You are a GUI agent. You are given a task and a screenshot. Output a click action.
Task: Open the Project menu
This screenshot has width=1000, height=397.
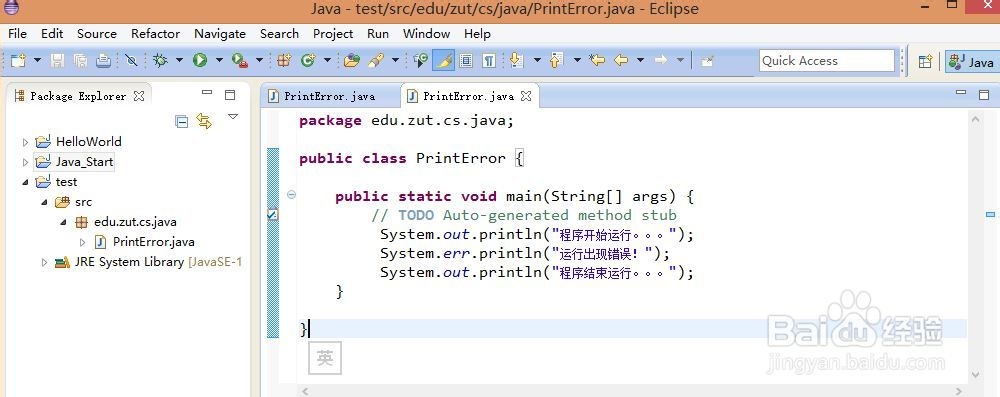[333, 34]
